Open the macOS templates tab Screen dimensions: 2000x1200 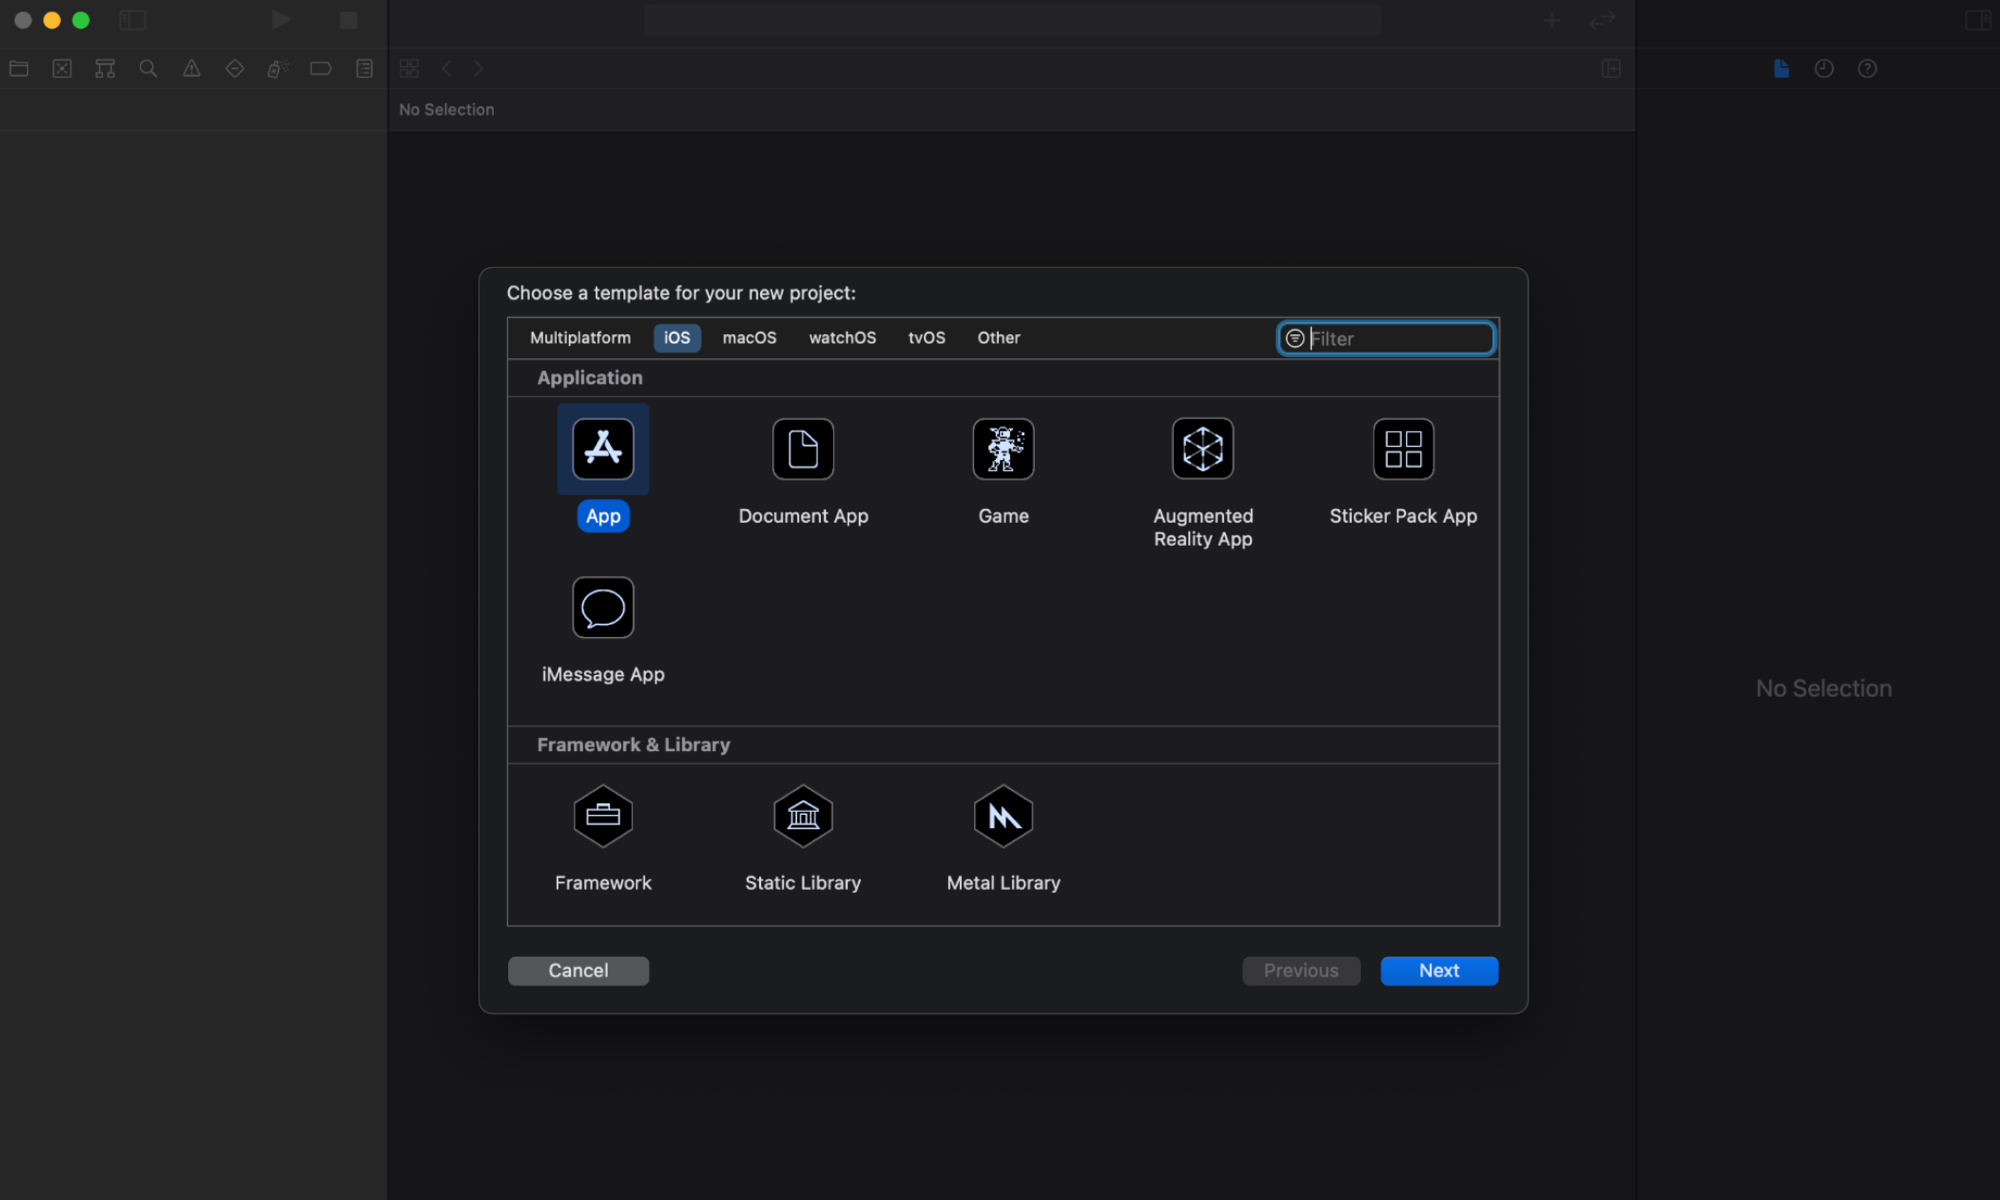tap(749, 338)
